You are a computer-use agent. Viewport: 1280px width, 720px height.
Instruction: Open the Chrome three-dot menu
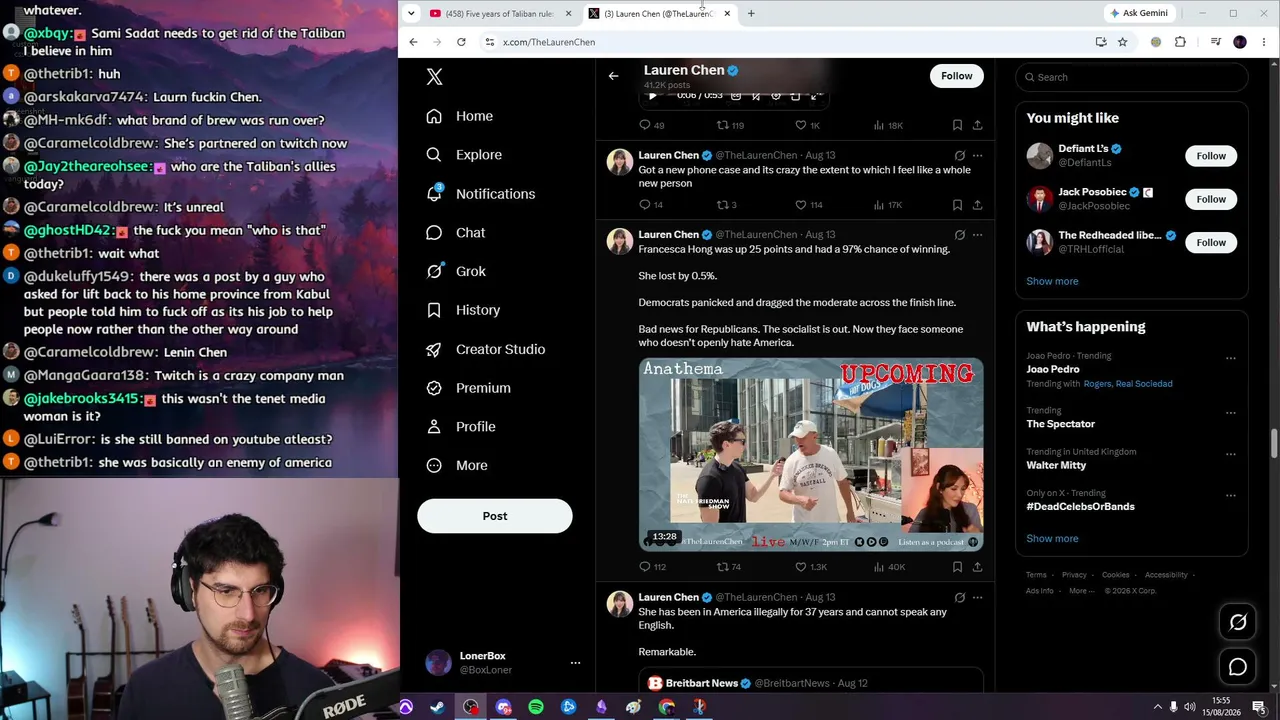pos(1265,42)
